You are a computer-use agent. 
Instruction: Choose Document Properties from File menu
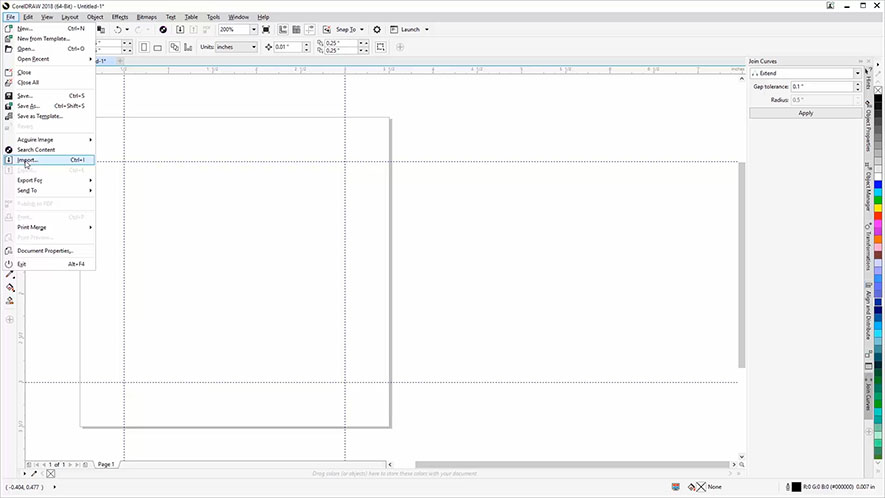44,250
